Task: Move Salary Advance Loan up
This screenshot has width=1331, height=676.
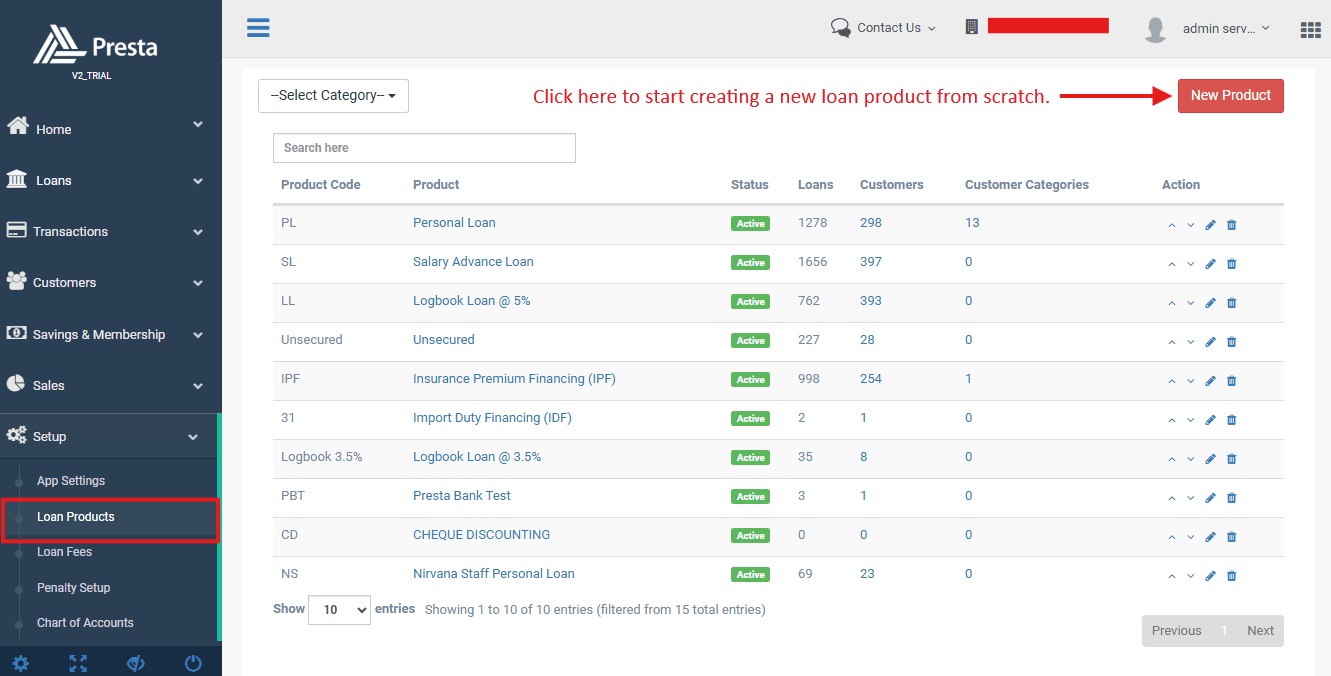Action: (x=1172, y=264)
